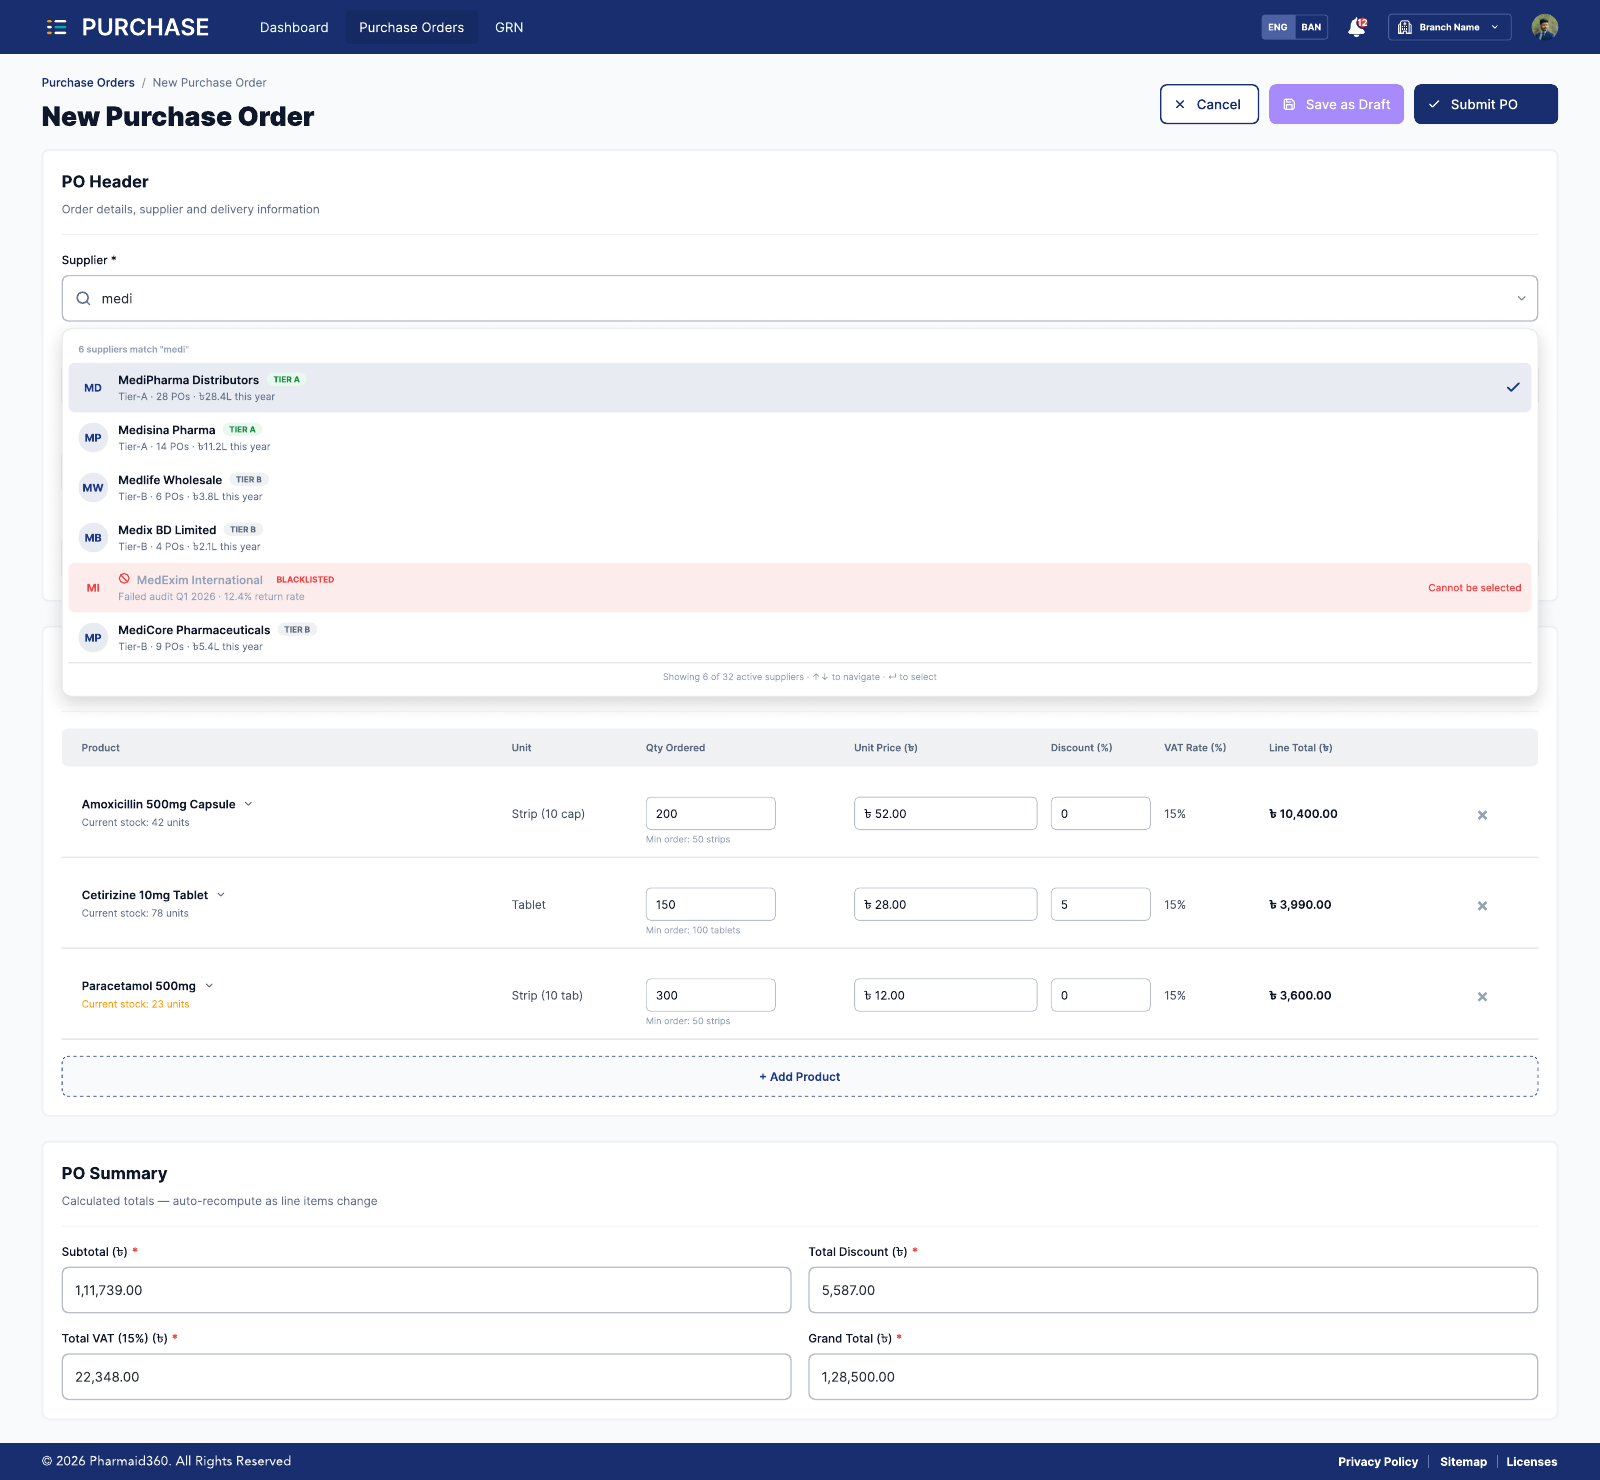Edit Paracetamol discount field

[x=1100, y=995]
